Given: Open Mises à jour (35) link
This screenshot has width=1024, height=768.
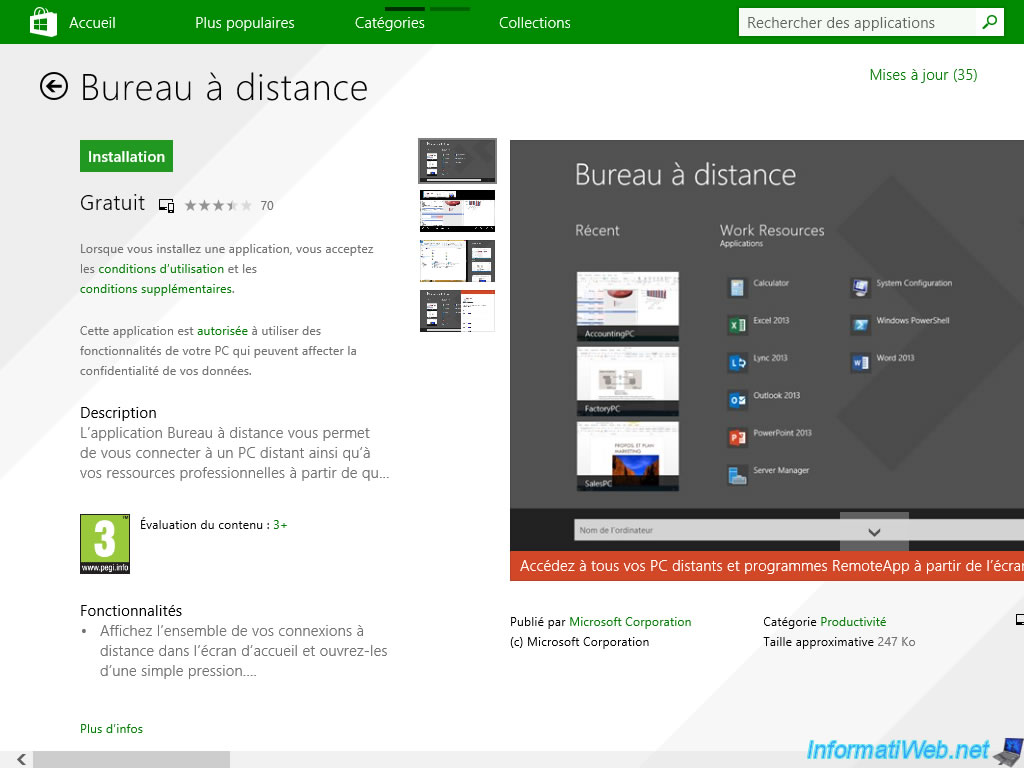Looking at the screenshot, I should point(923,75).
